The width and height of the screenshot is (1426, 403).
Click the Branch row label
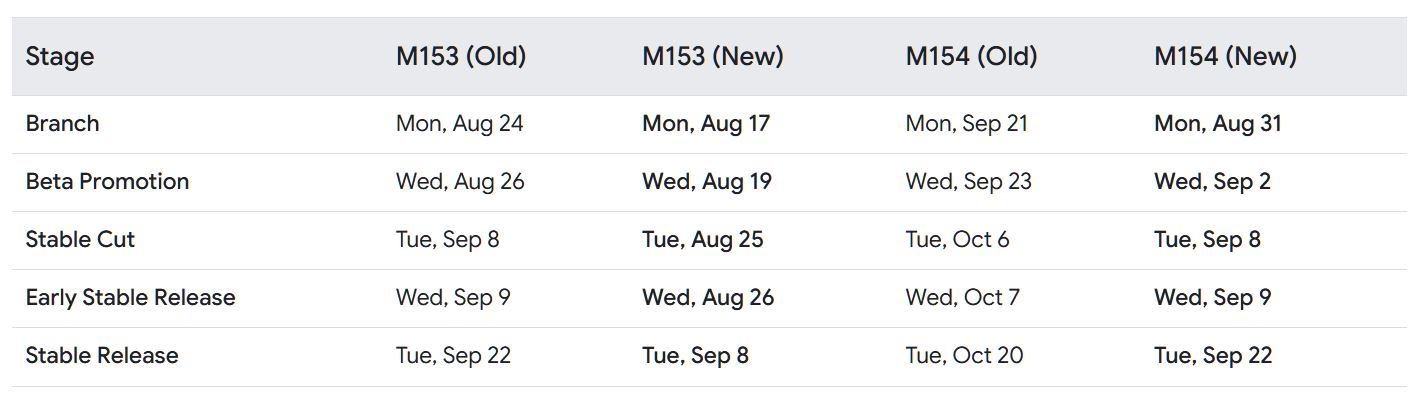coord(63,124)
